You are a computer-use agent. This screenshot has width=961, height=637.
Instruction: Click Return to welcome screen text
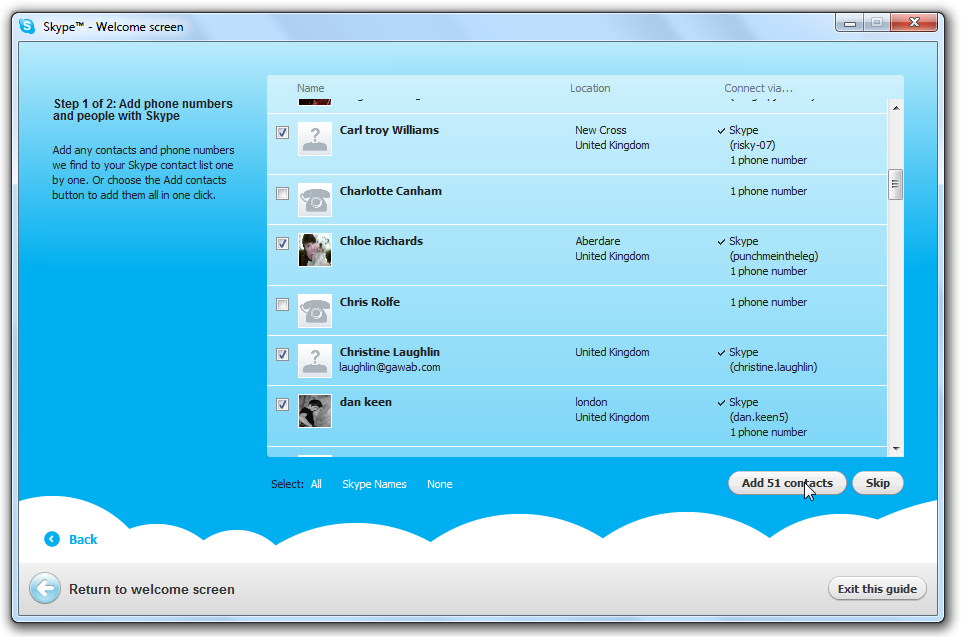[x=151, y=589]
